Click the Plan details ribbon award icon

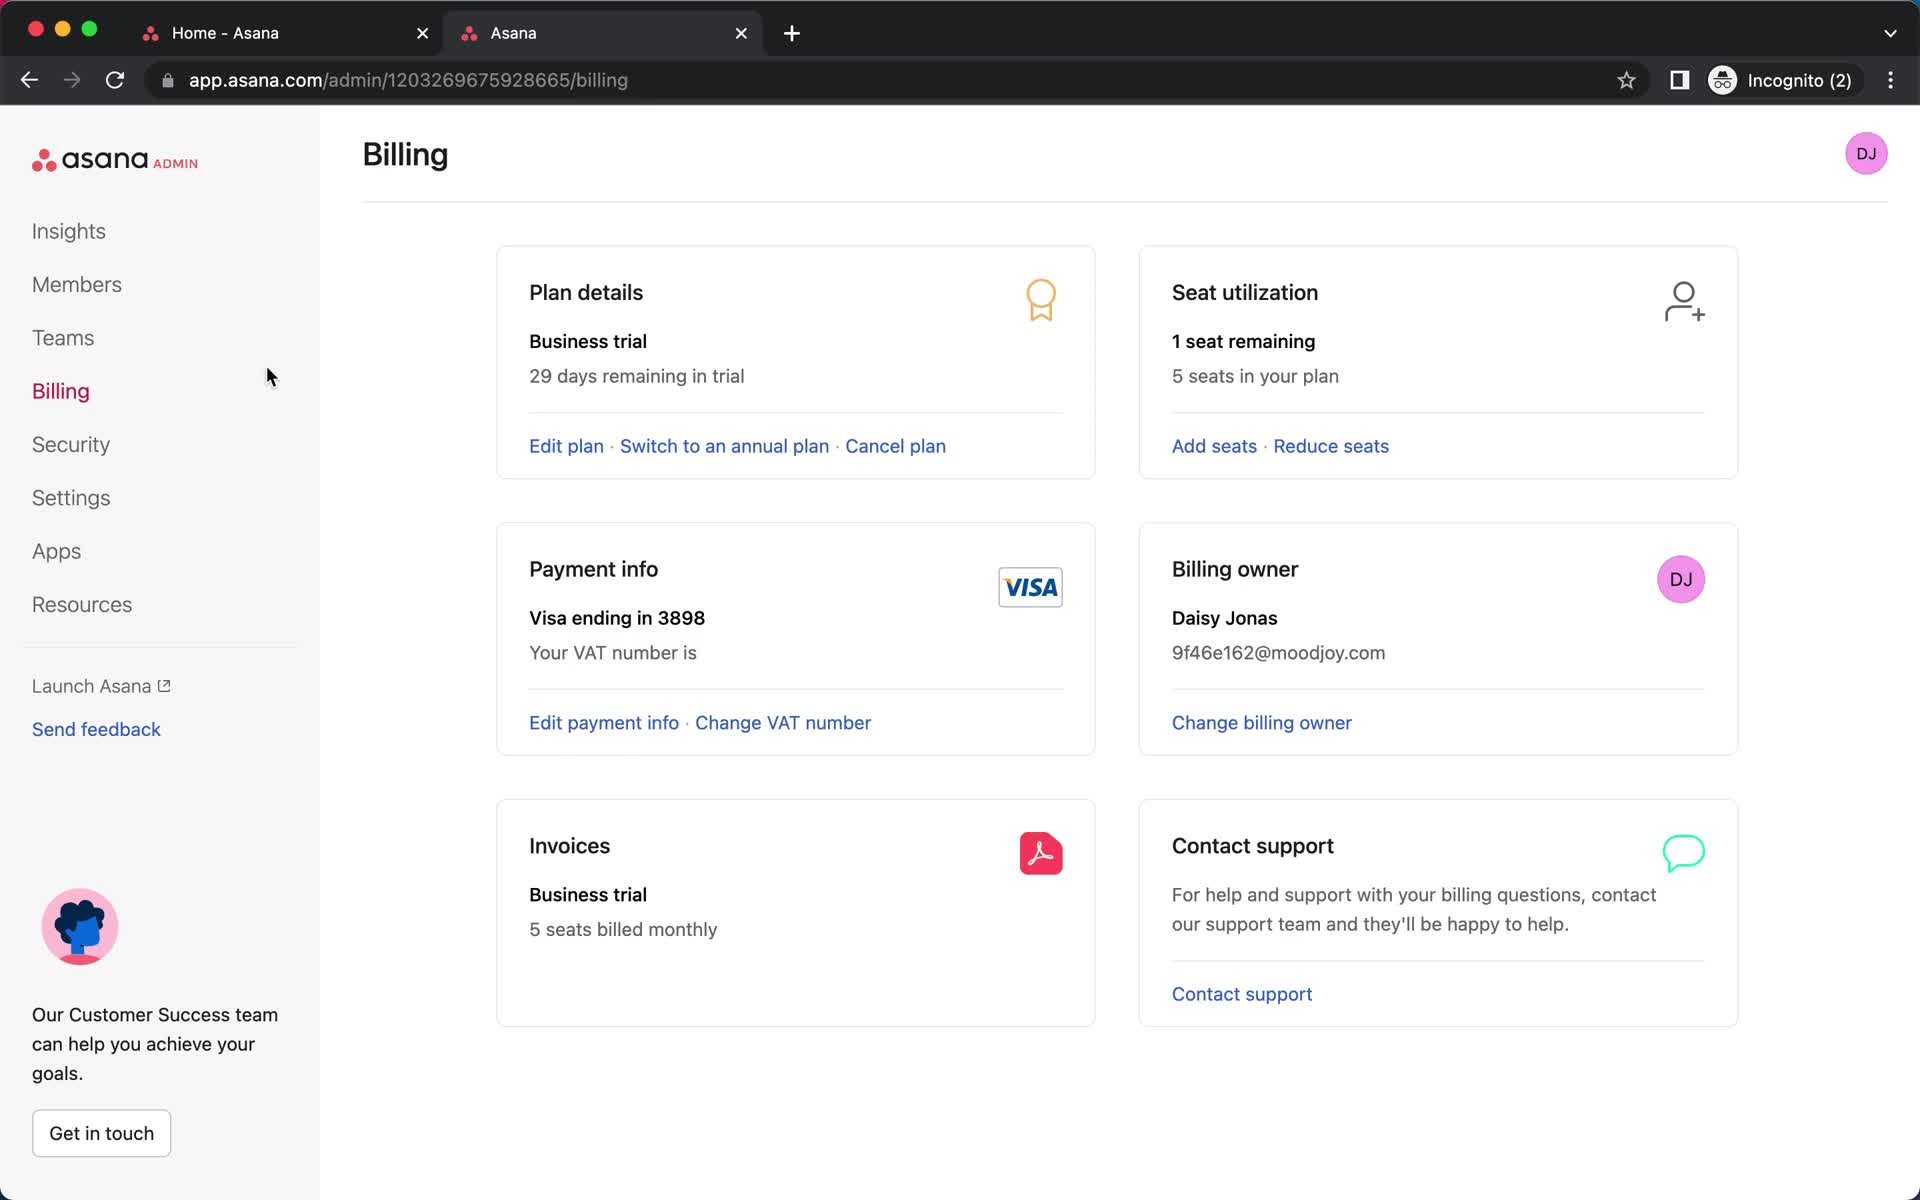point(1041,299)
